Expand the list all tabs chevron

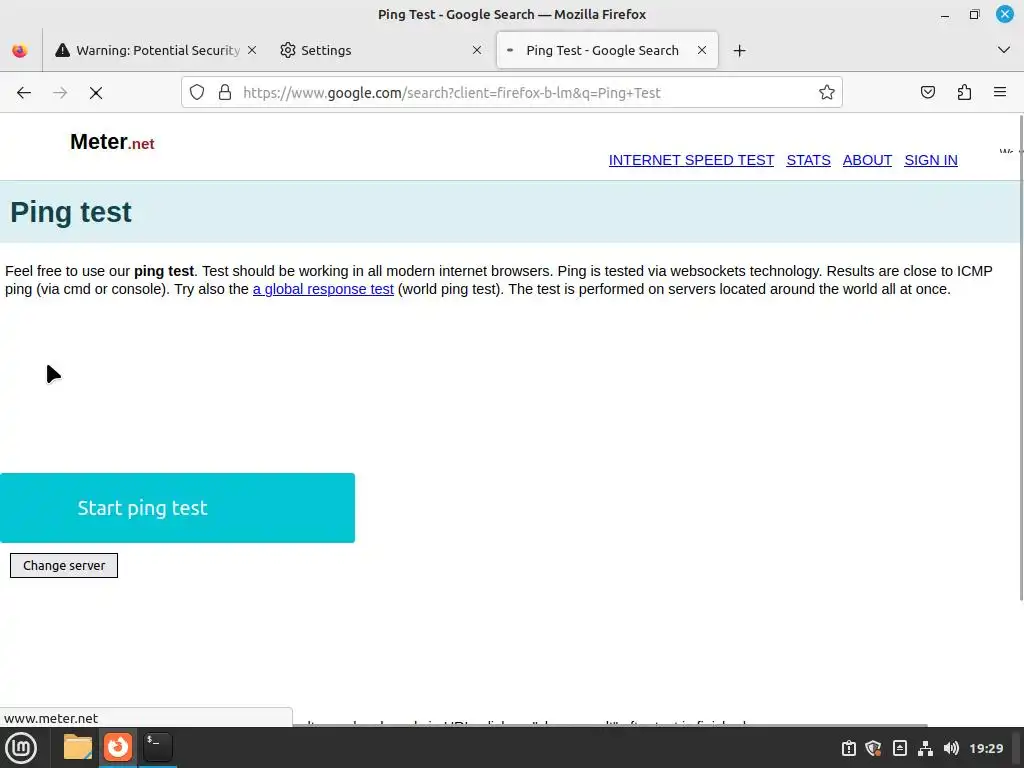(x=1004, y=50)
